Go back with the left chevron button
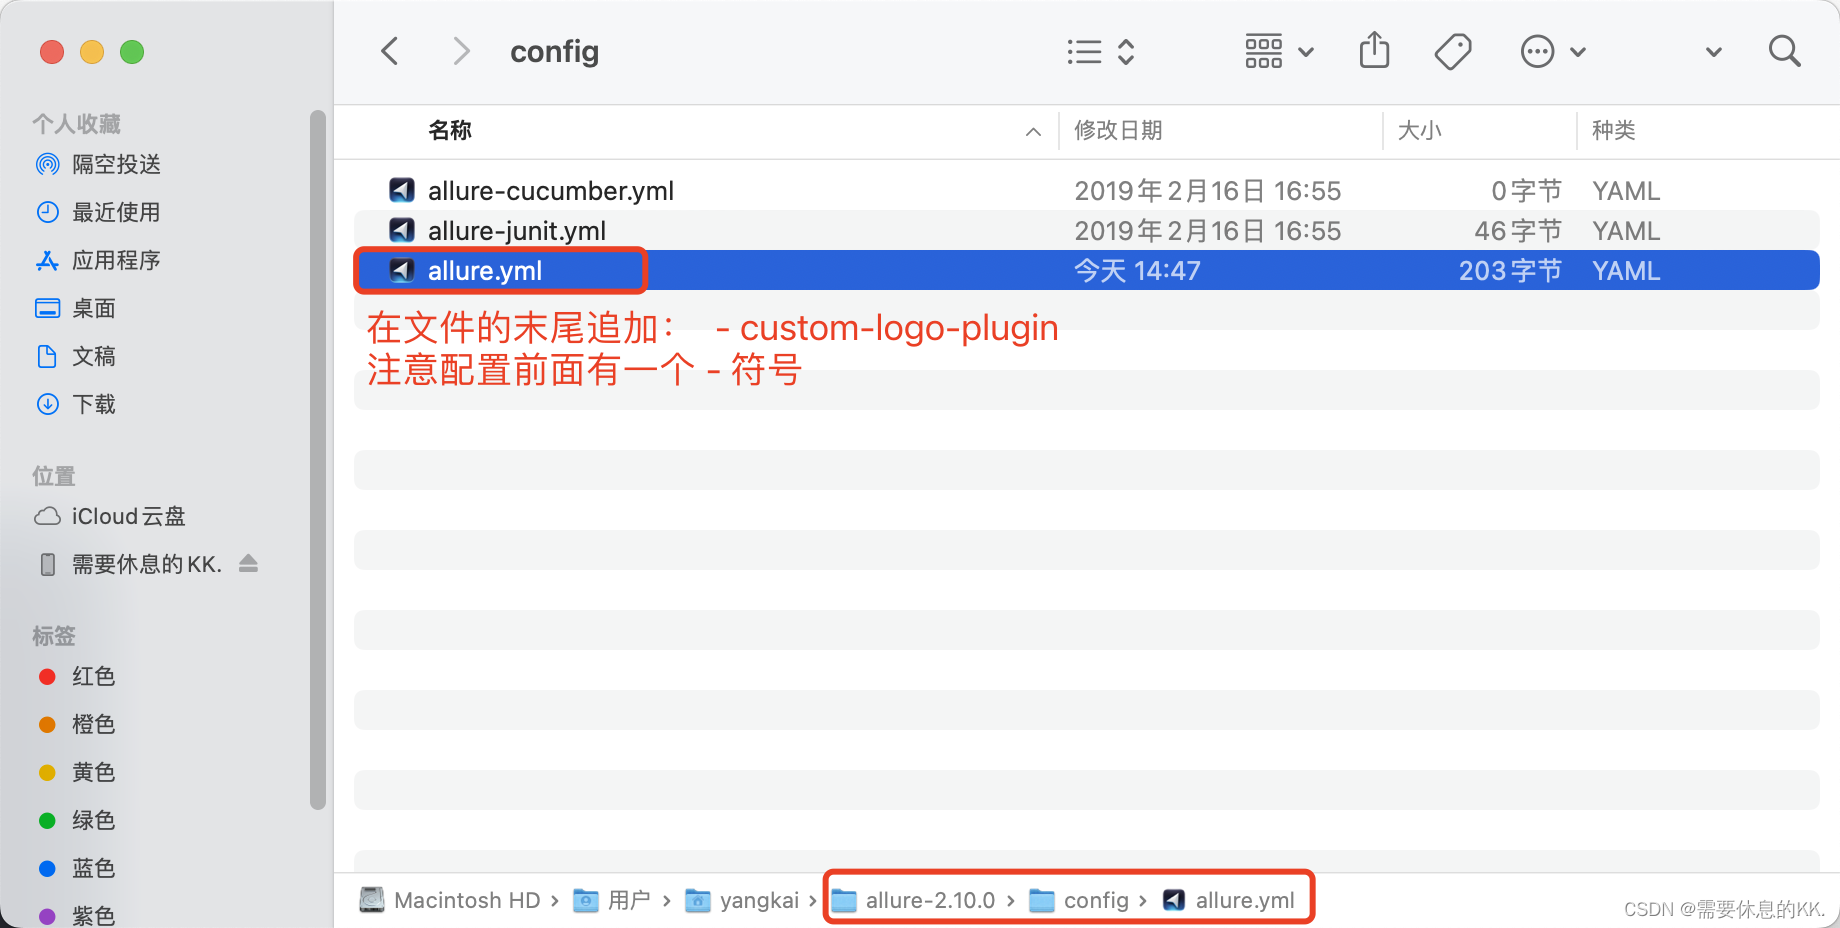 tap(390, 51)
